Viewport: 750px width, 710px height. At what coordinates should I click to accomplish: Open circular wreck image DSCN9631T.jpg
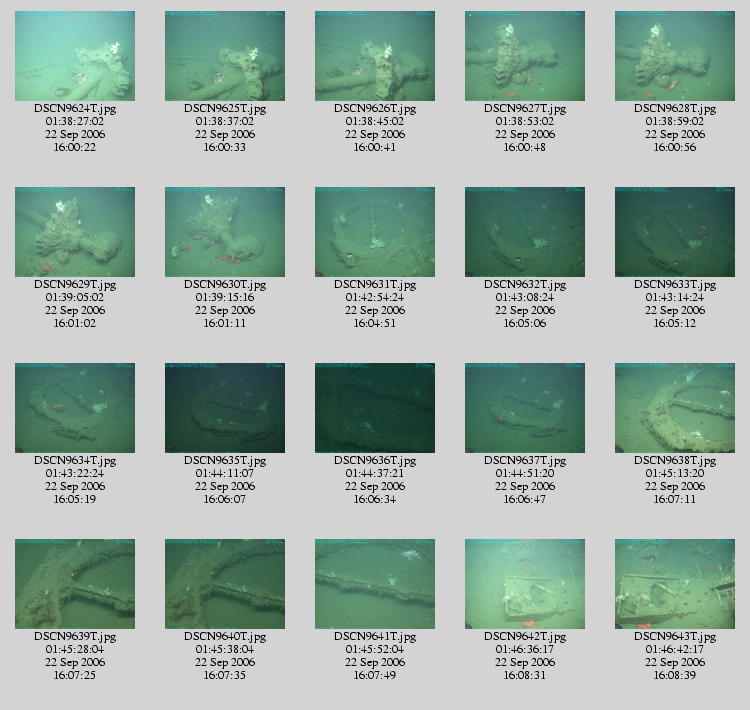click(x=375, y=232)
